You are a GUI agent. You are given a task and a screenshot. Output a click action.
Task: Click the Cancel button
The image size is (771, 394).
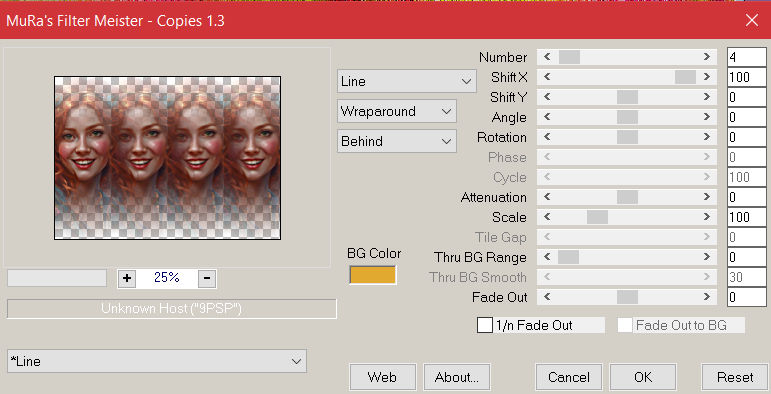(569, 377)
